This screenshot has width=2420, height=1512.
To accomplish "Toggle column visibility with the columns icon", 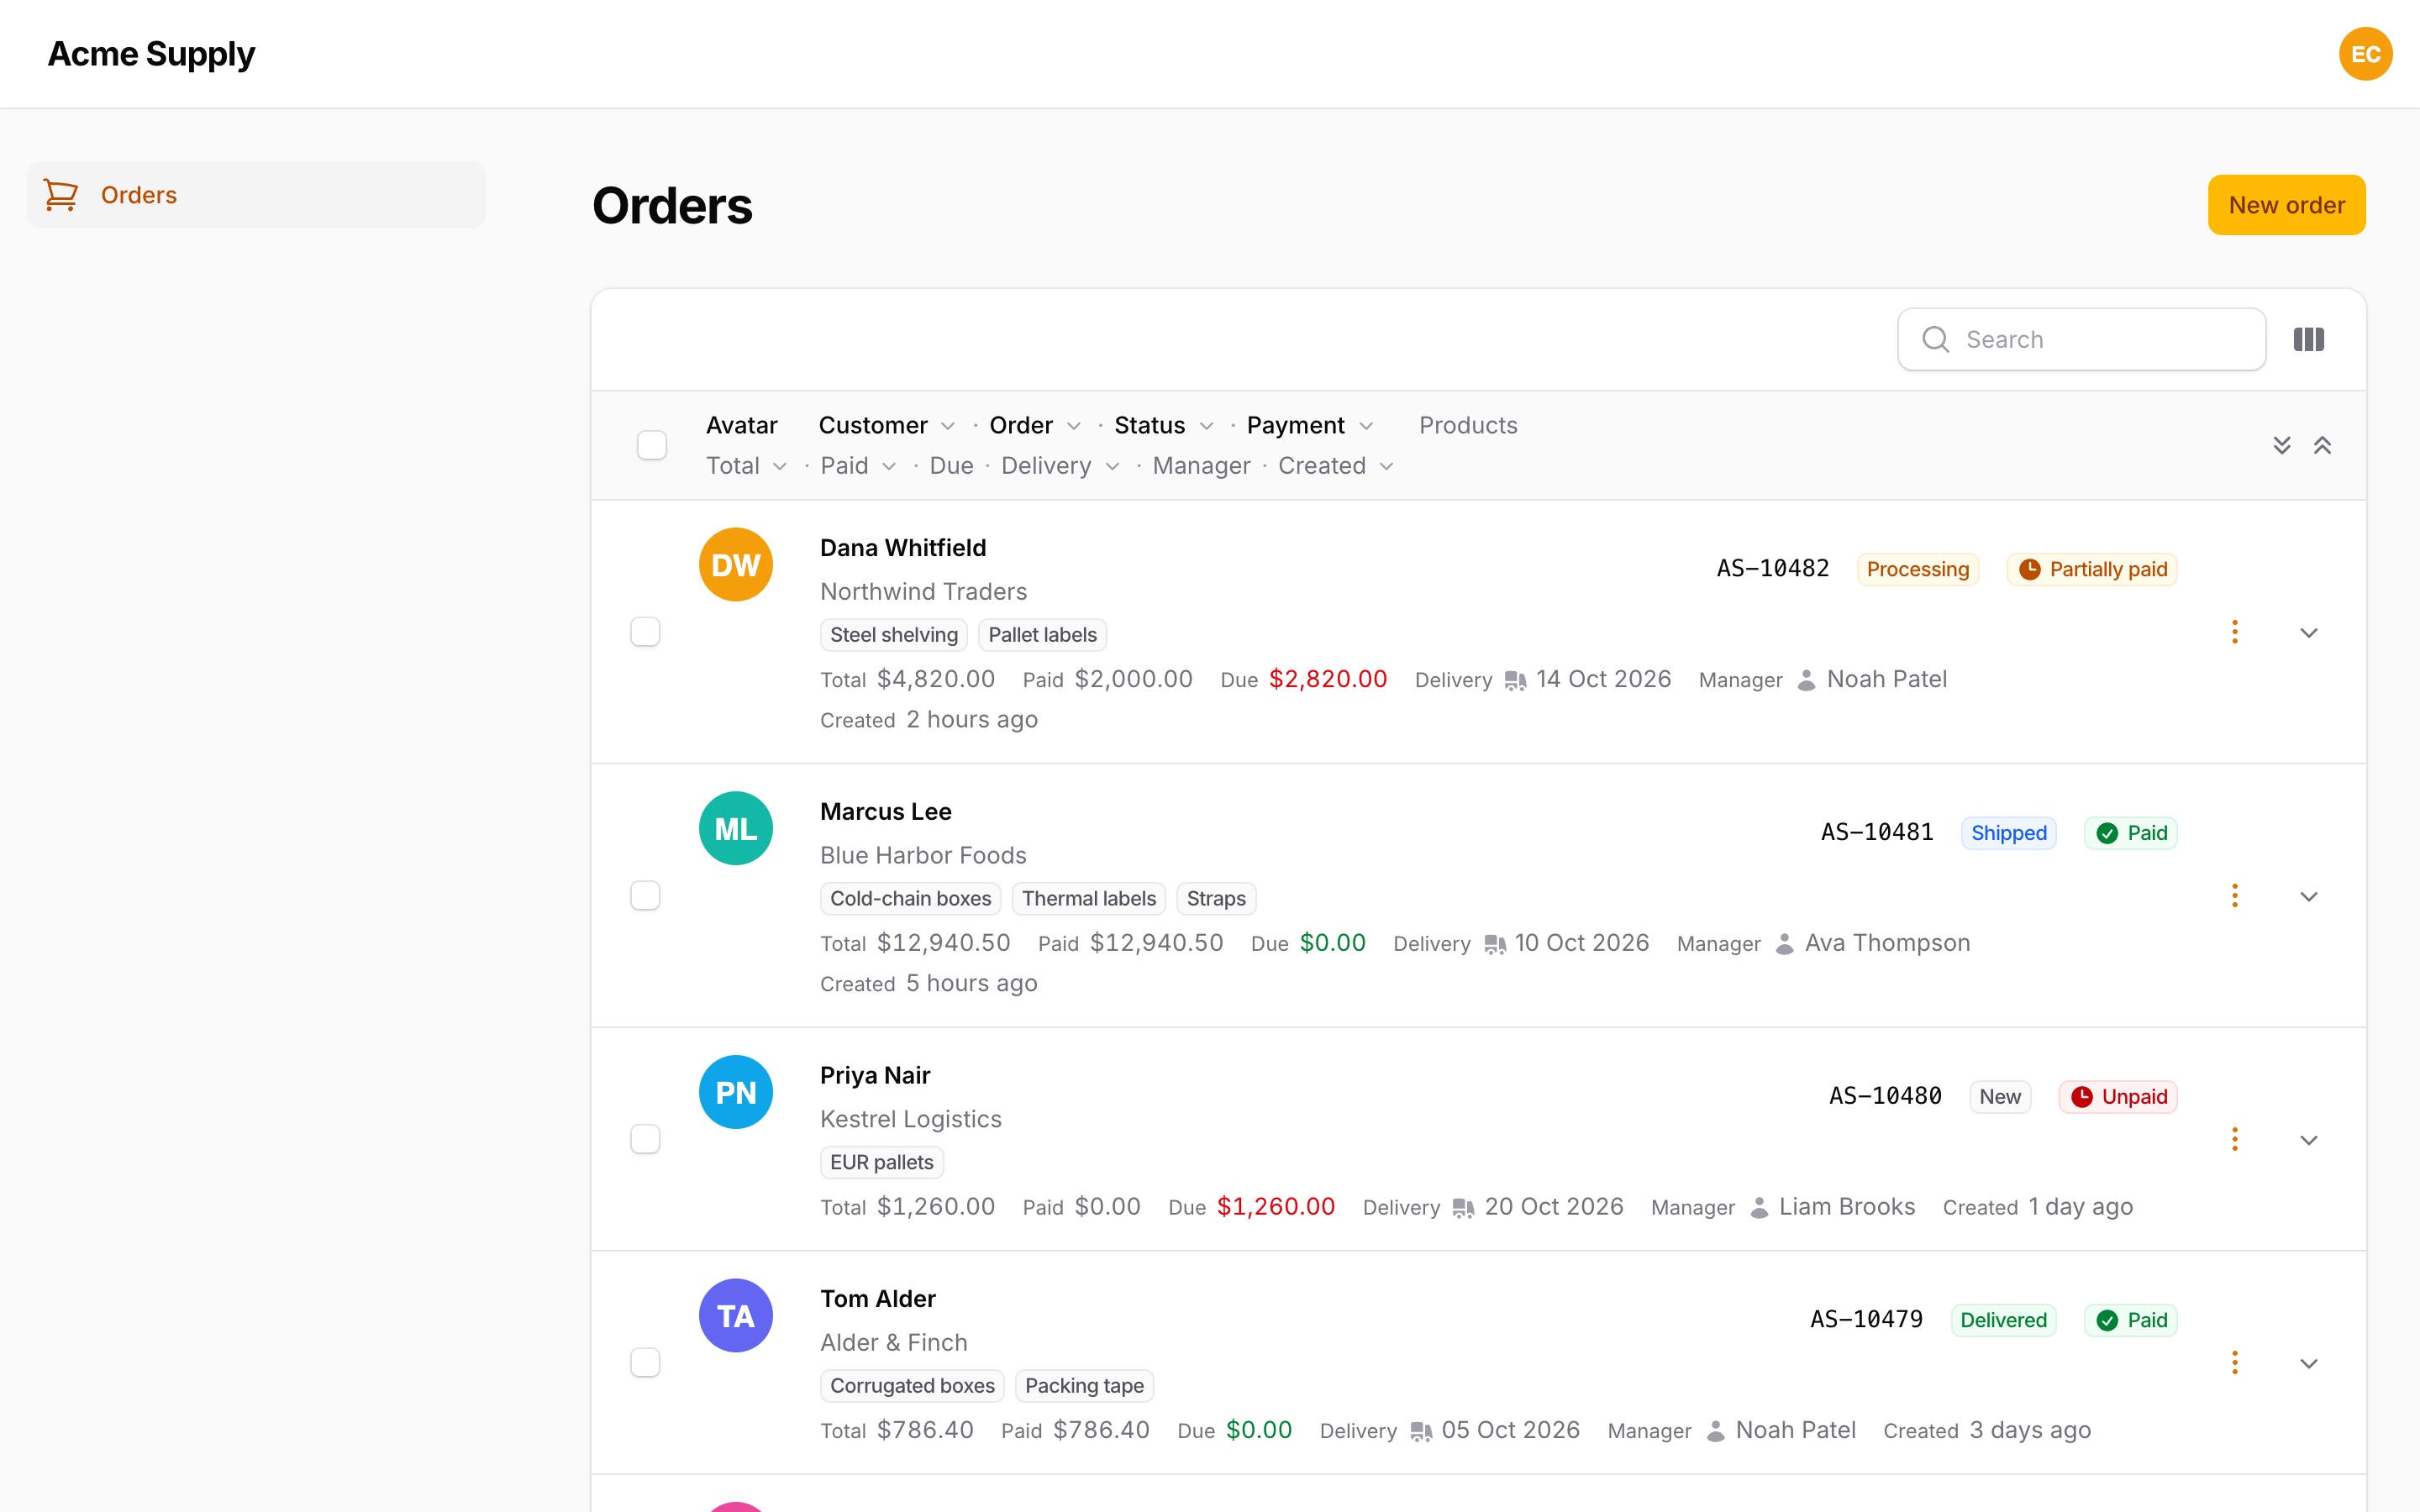I will [2308, 339].
